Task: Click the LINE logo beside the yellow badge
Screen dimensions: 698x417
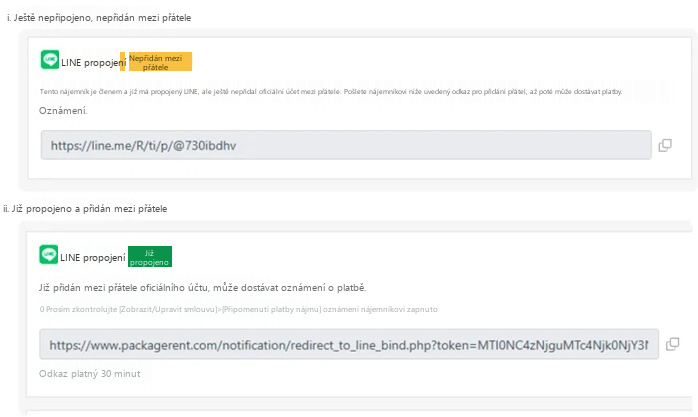Action: coord(49,60)
